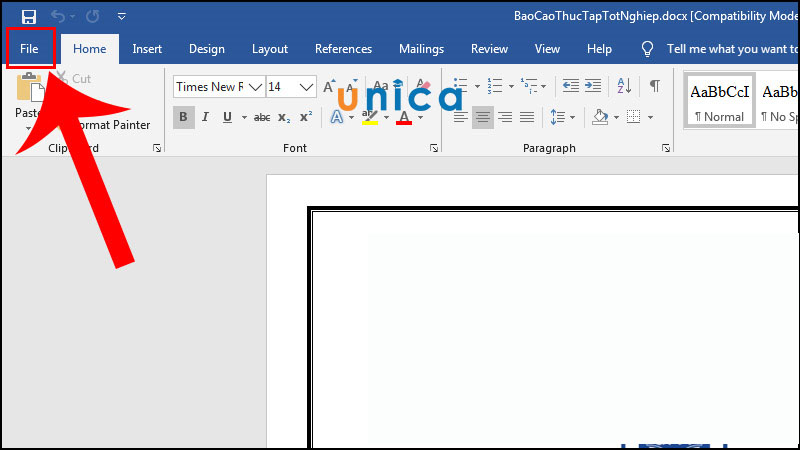Image resolution: width=800 pixels, height=450 pixels.
Task: Select the Normal style thumbnail
Action: (x=719, y=101)
